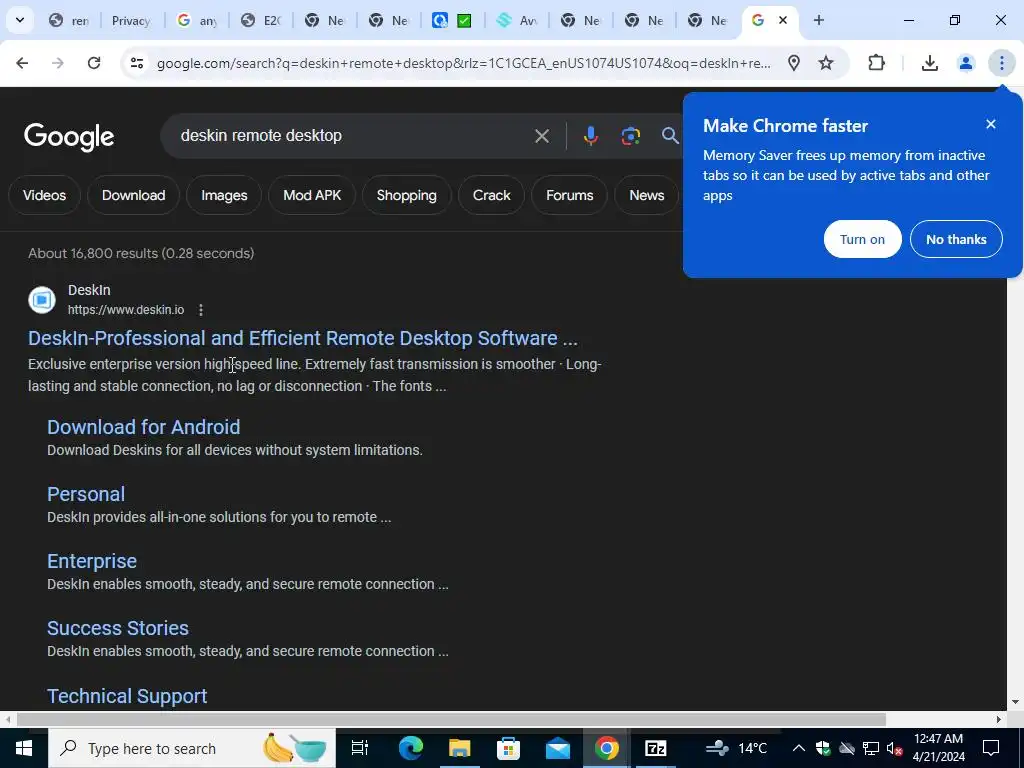Image resolution: width=1024 pixels, height=768 pixels.
Task: Filter results by Forums
Action: 569,195
